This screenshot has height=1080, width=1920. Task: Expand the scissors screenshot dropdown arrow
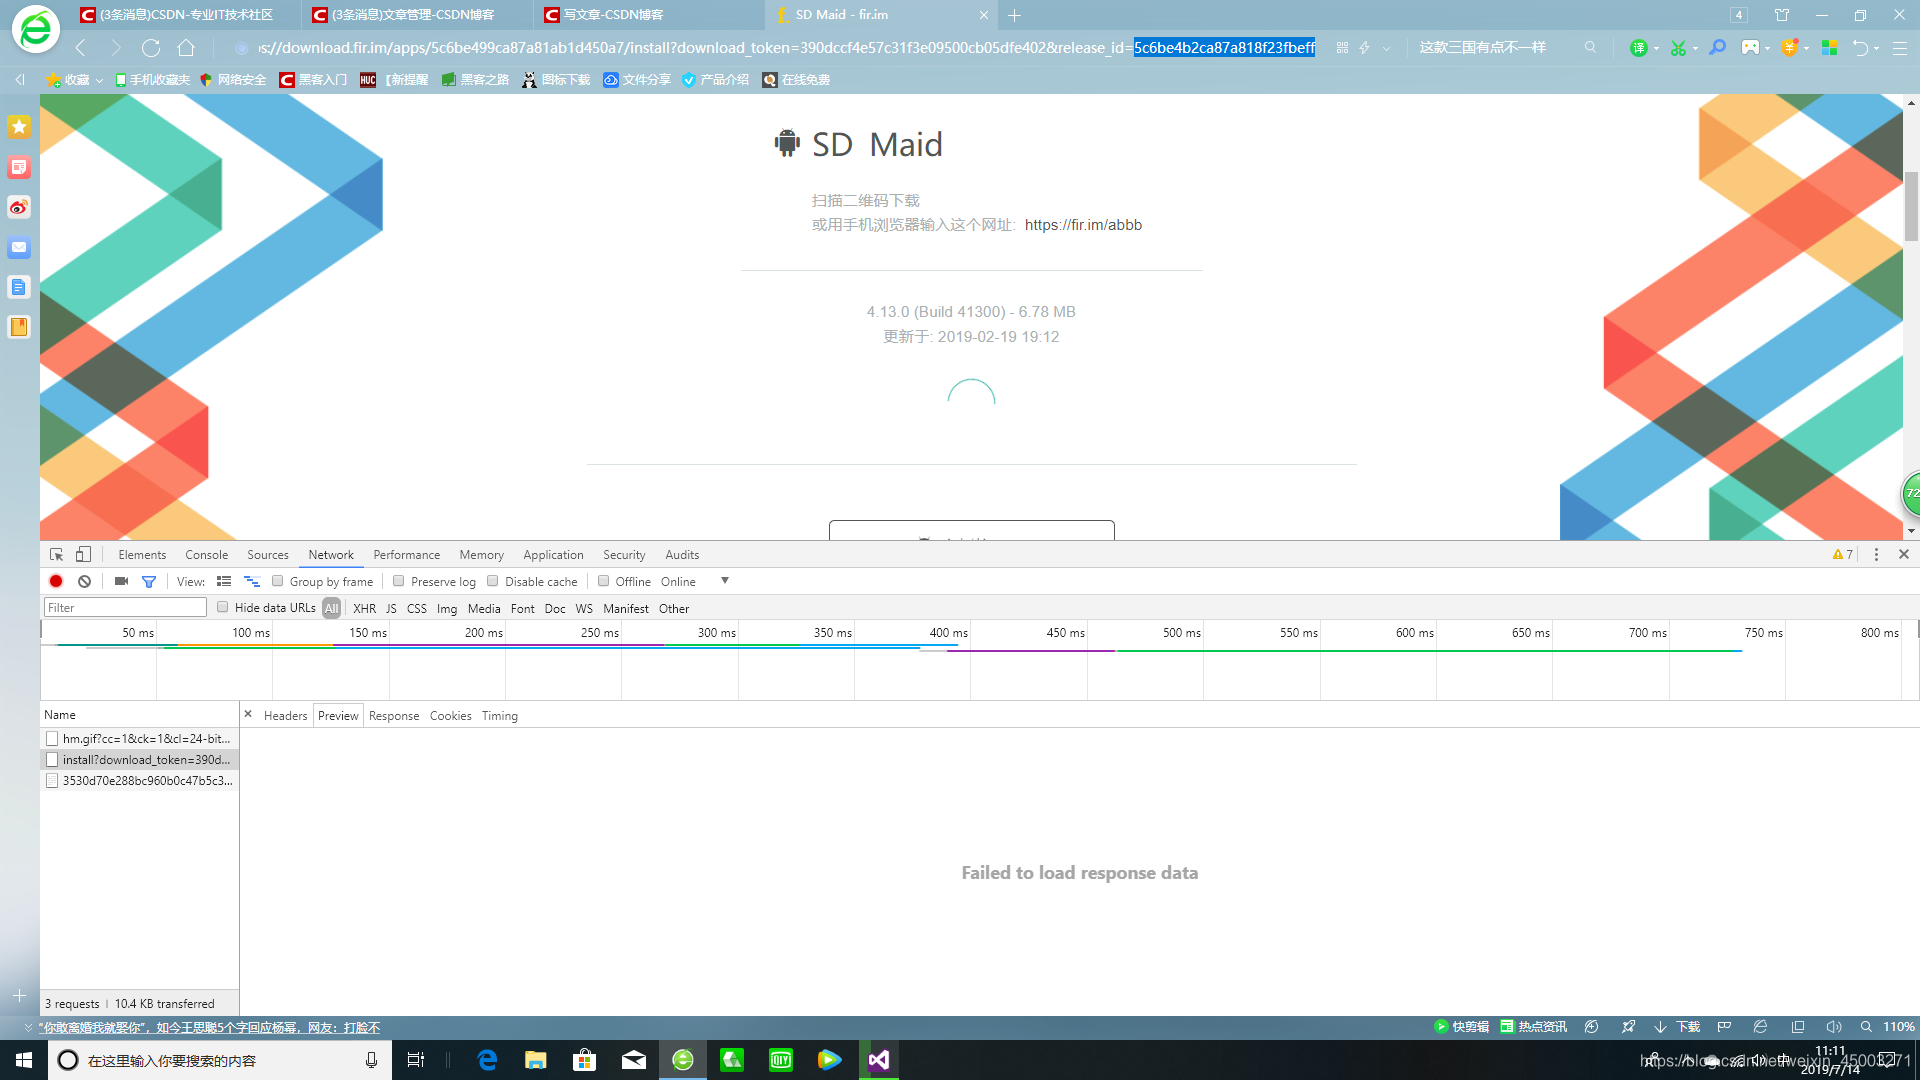1696,49
